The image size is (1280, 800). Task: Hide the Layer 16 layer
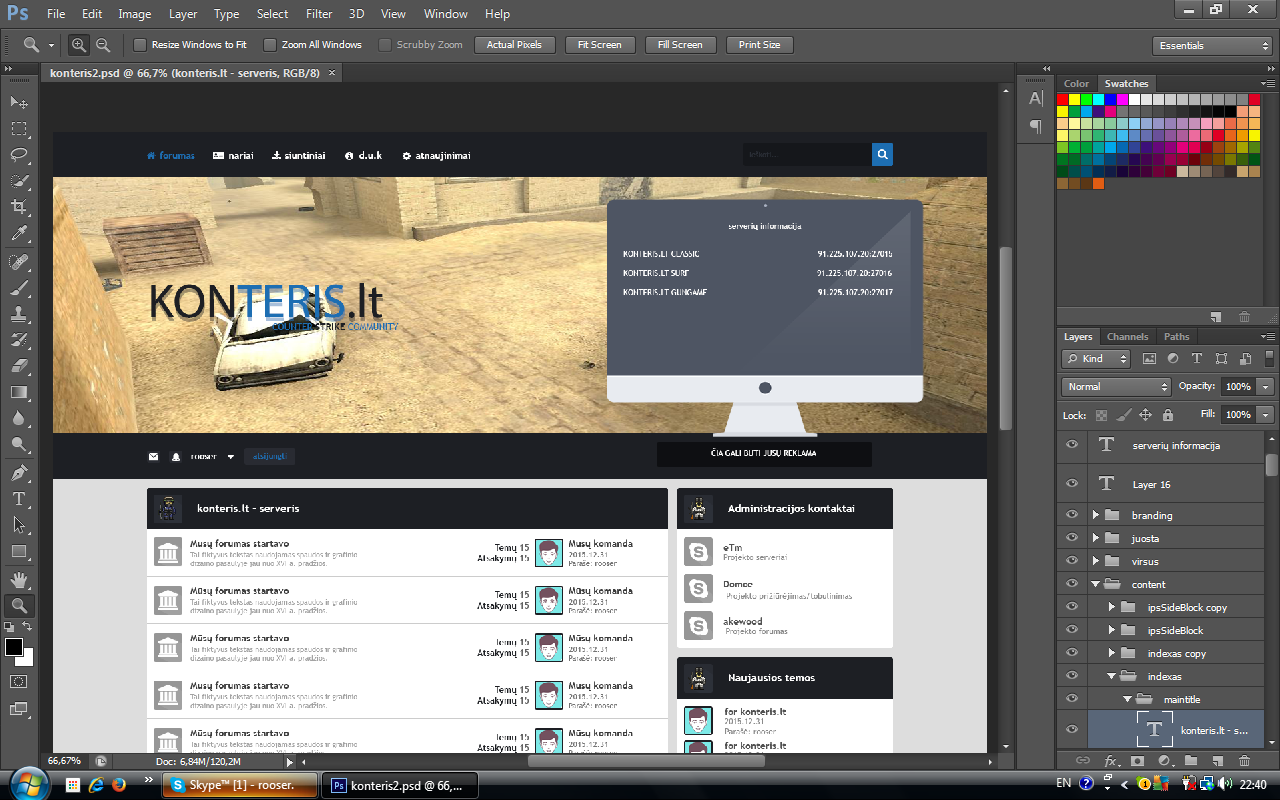pyautogui.click(x=1072, y=484)
